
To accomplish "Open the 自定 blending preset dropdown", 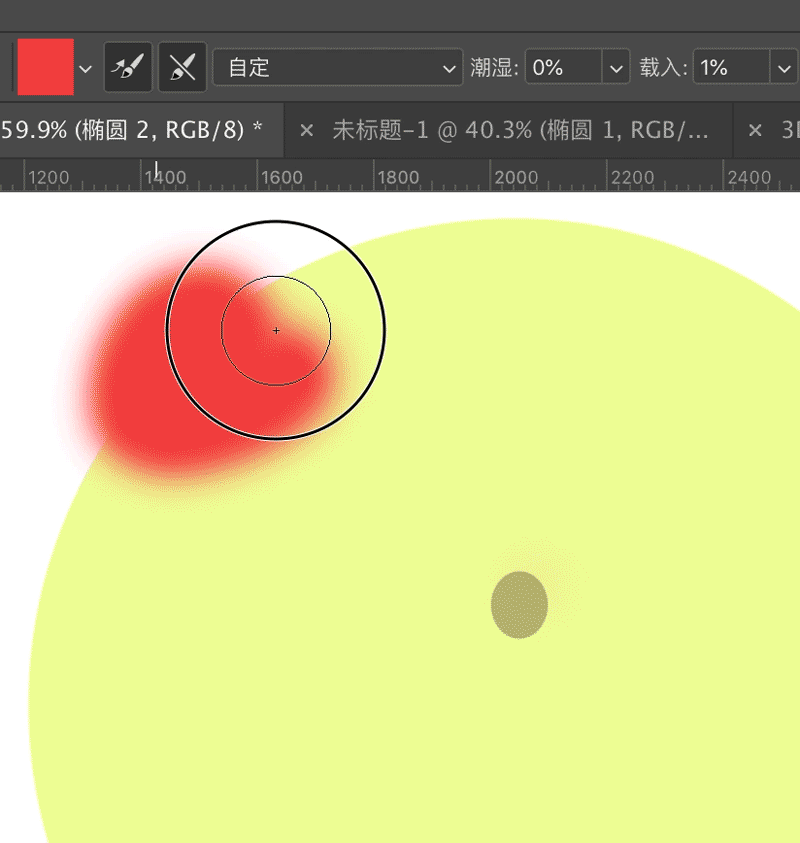I will [338, 67].
